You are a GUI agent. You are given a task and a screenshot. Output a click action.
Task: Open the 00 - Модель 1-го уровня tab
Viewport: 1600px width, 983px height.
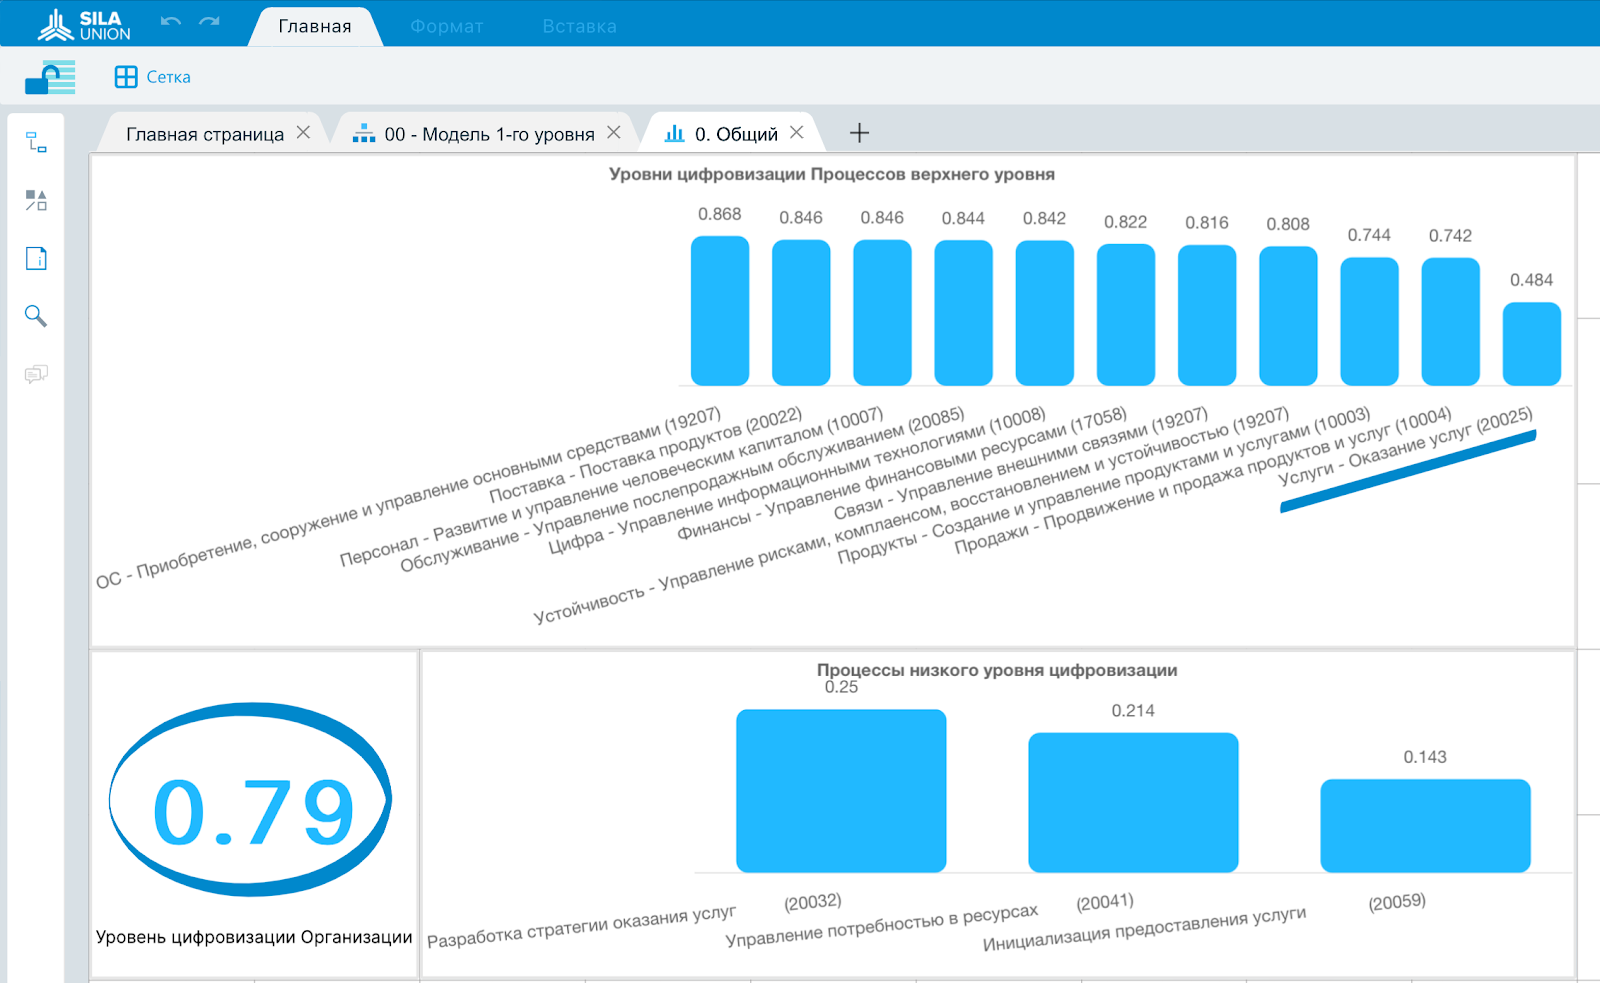[x=489, y=134]
